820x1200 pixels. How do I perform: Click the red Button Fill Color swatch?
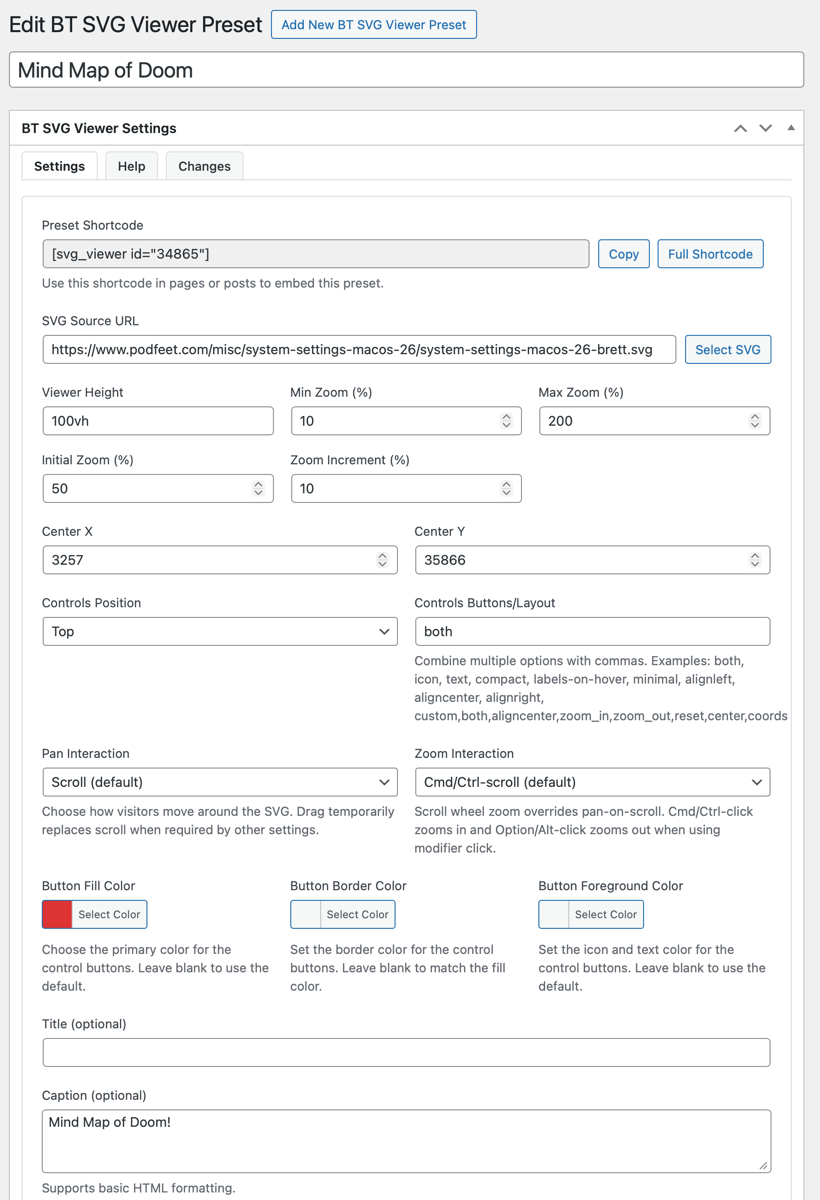(x=58, y=914)
